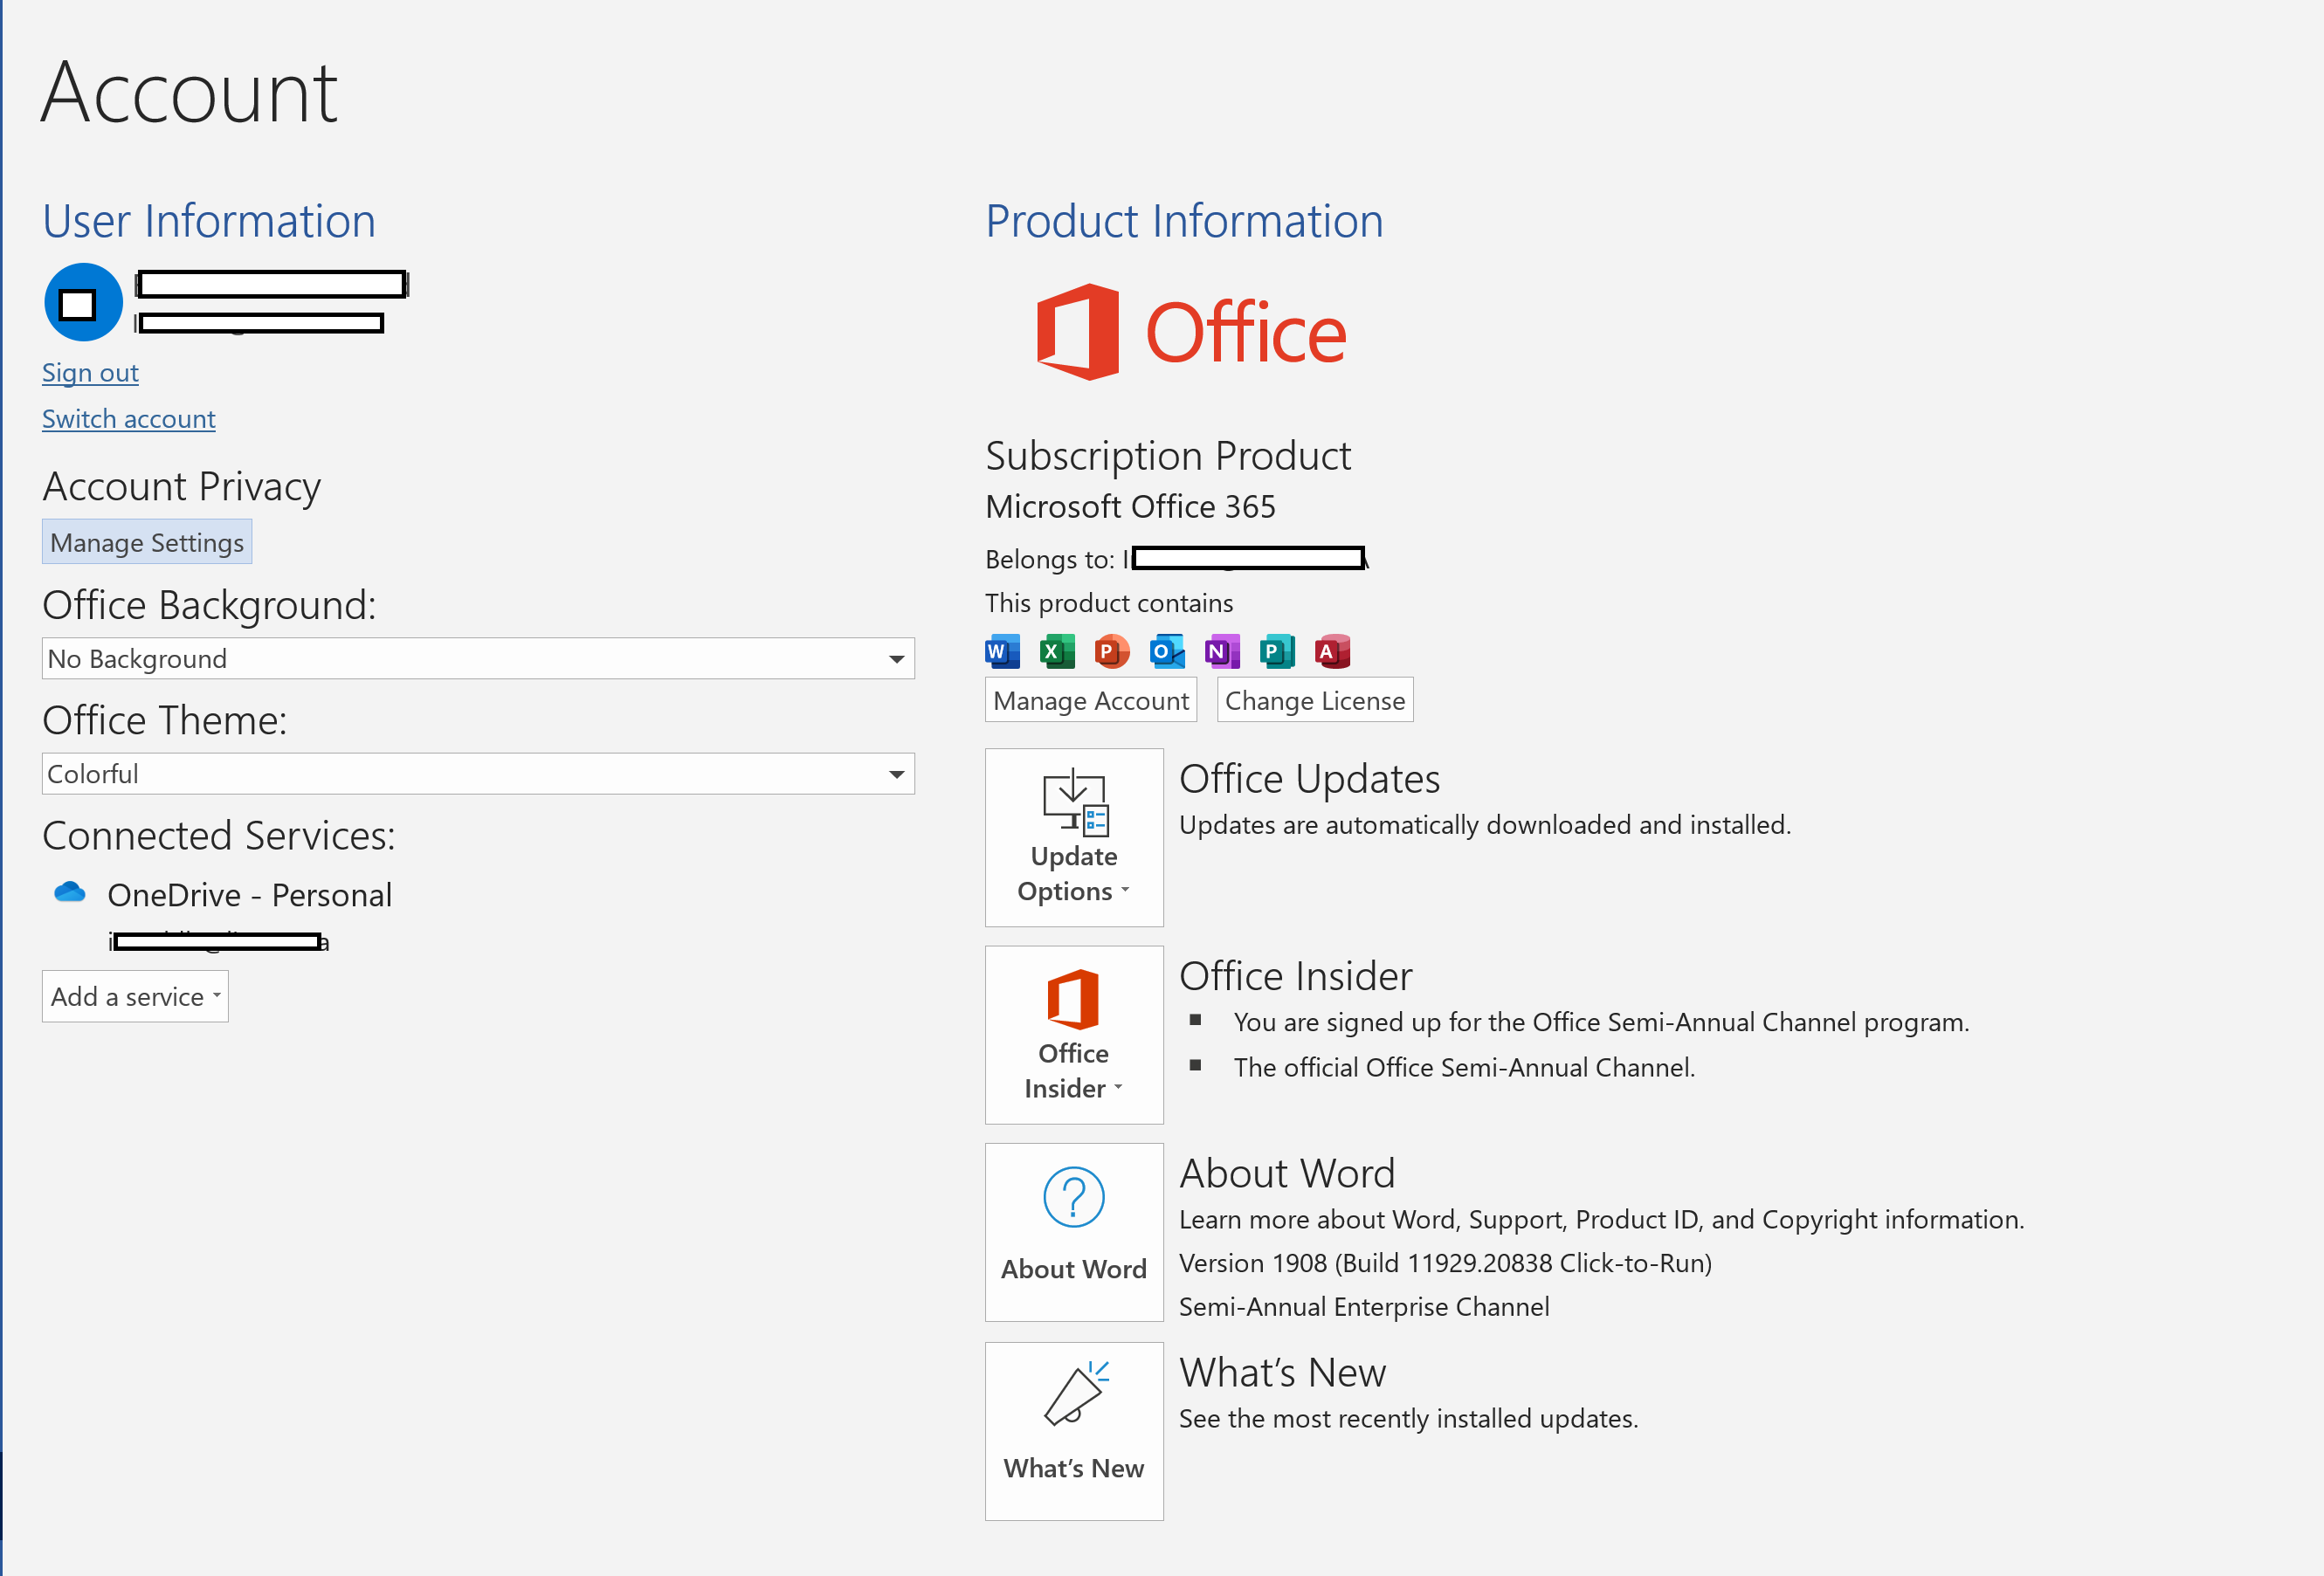Click the PowerPoint app icon
Screen dimensions: 2324x1576
(1112, 651)
